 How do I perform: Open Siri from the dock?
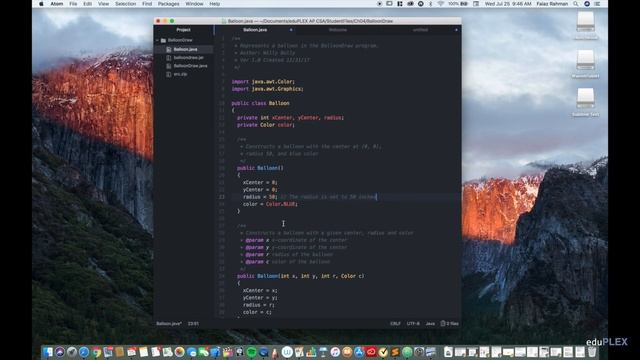coord(60,352)
